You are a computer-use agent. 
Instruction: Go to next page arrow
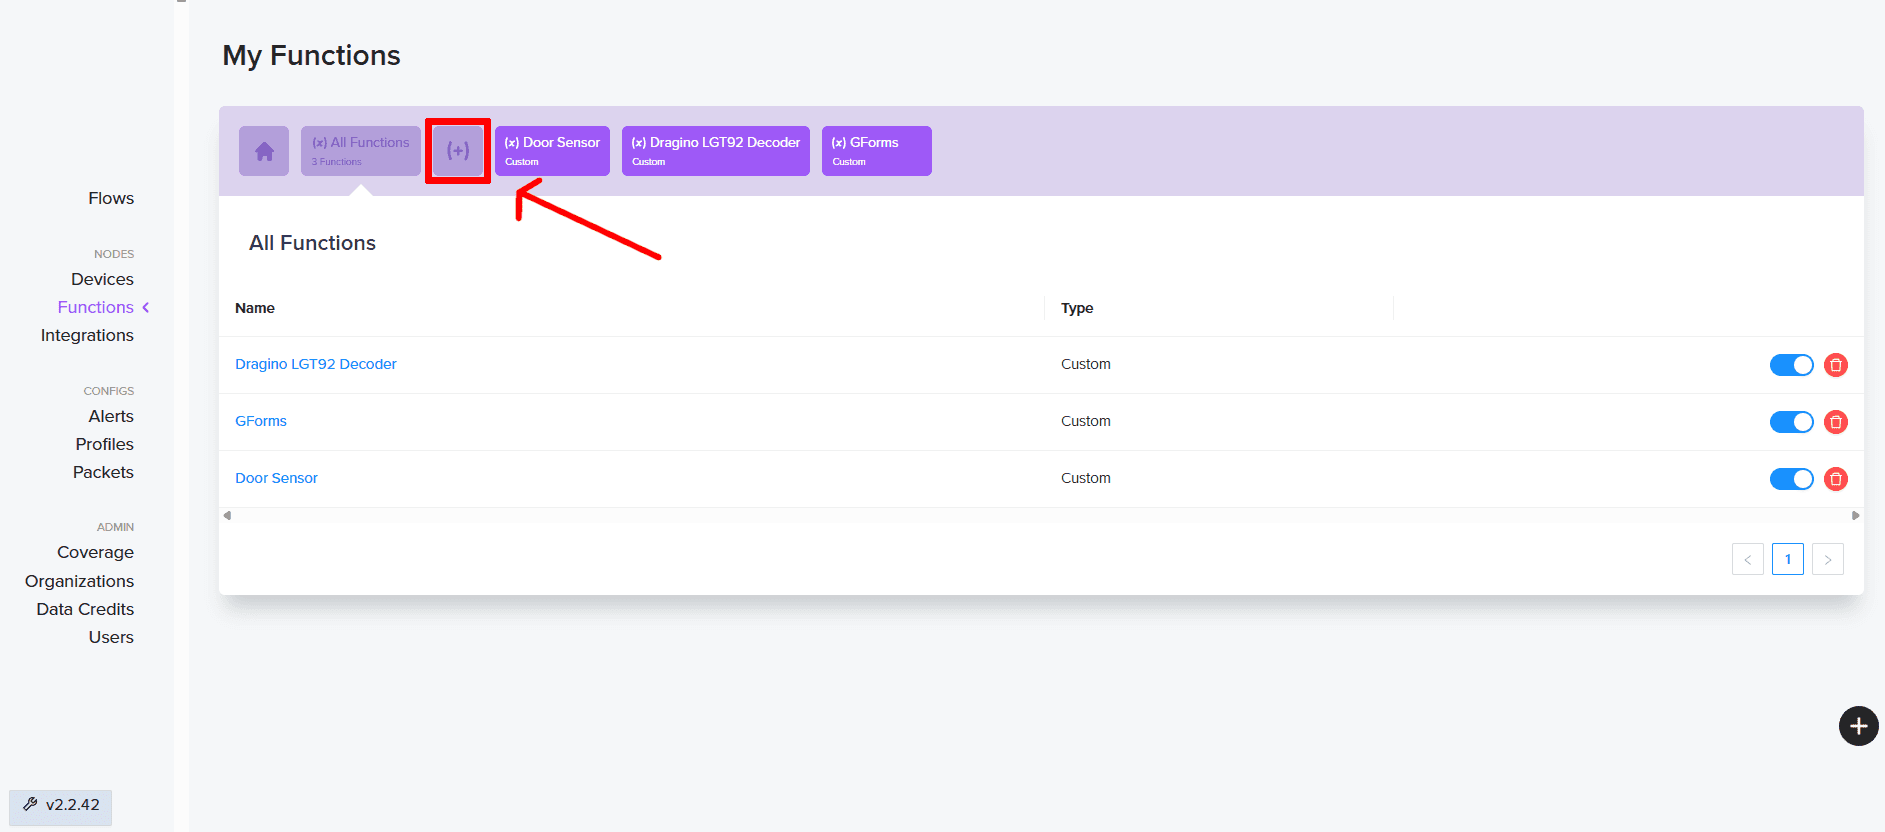[1828, 559]
